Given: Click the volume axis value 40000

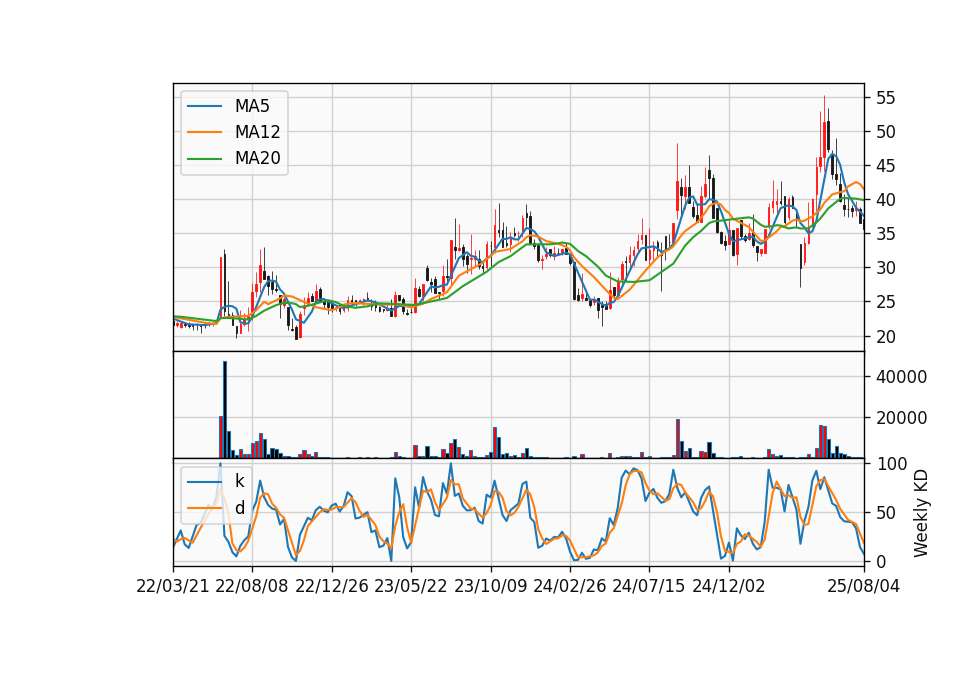Looking at the screenshot, I should click(901, 377).
